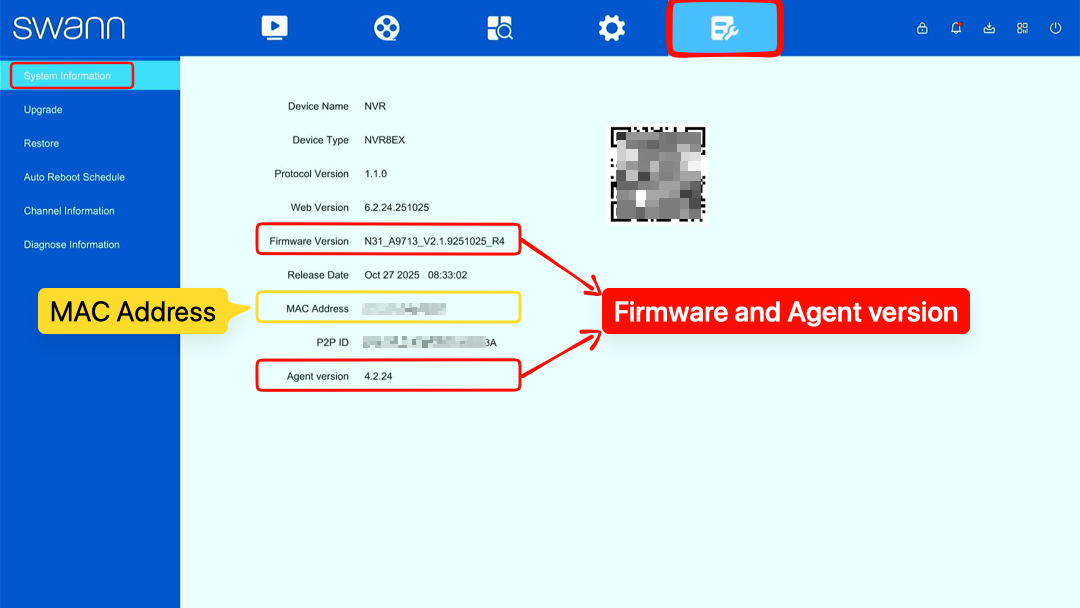The image size is (1080, 608).
Task: Open the Playback film reel icon
Action: [386, 28]
